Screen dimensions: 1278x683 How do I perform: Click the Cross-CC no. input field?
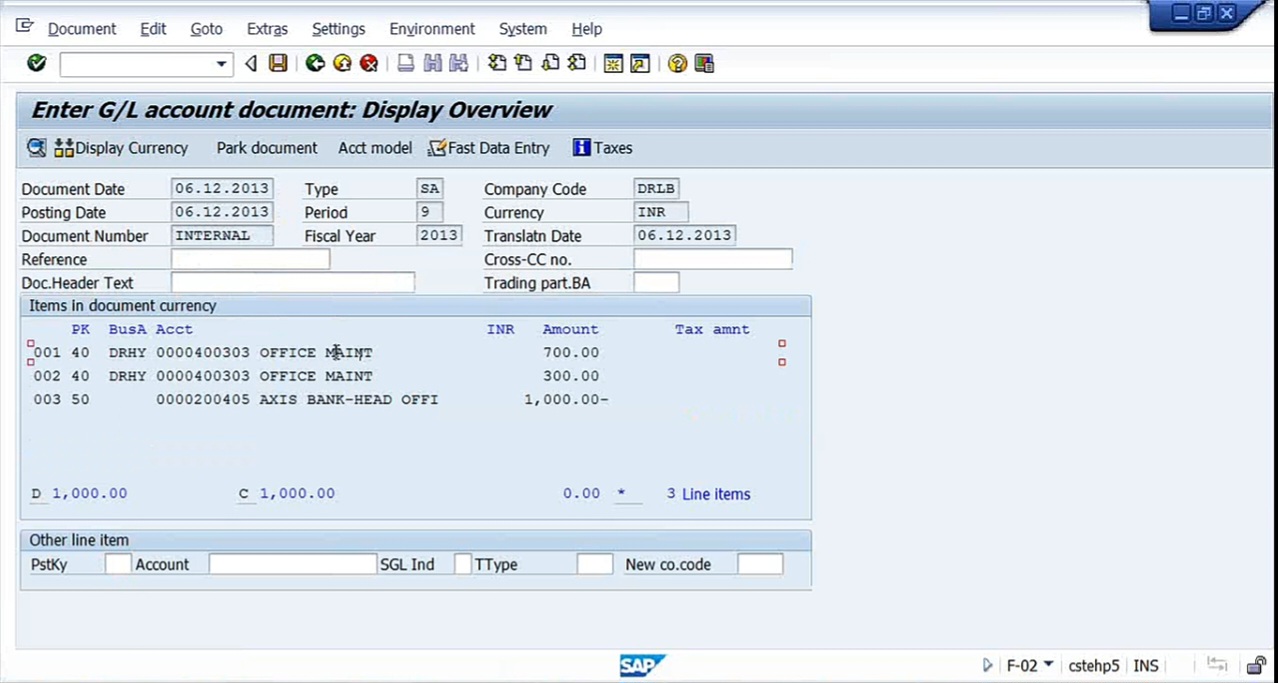(713, 259)
